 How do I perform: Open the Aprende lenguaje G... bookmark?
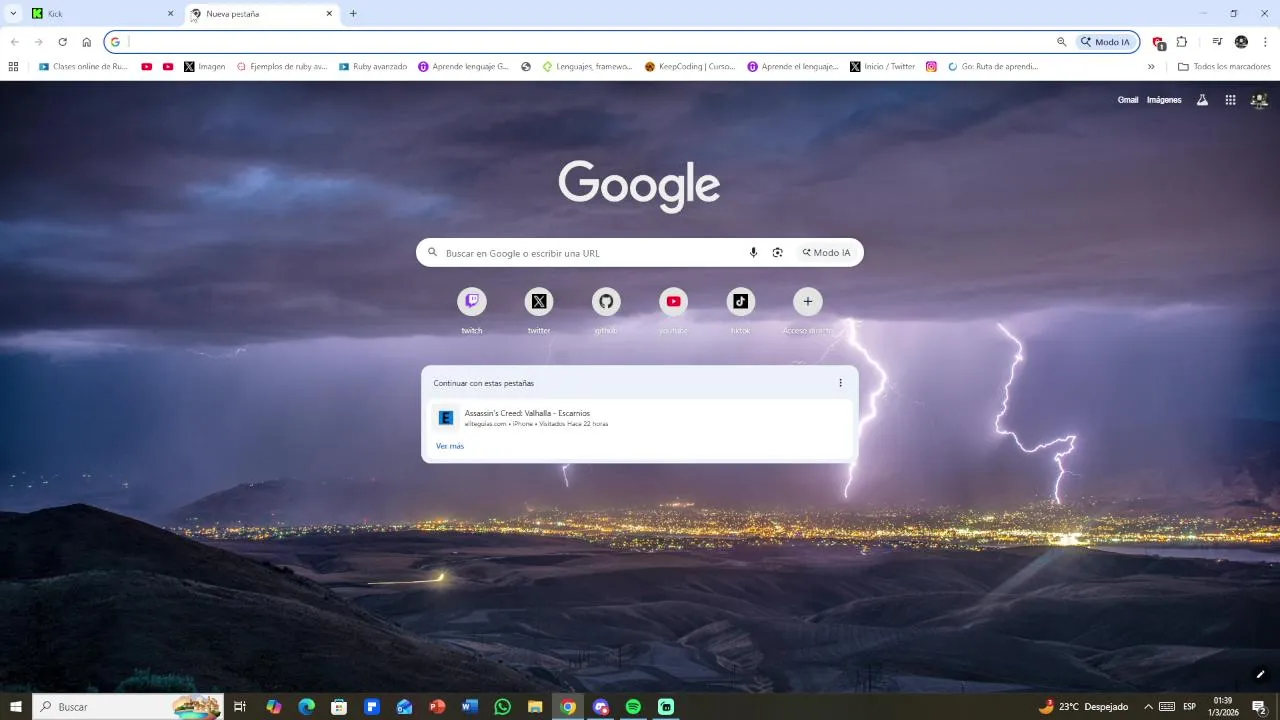(463, 67)
